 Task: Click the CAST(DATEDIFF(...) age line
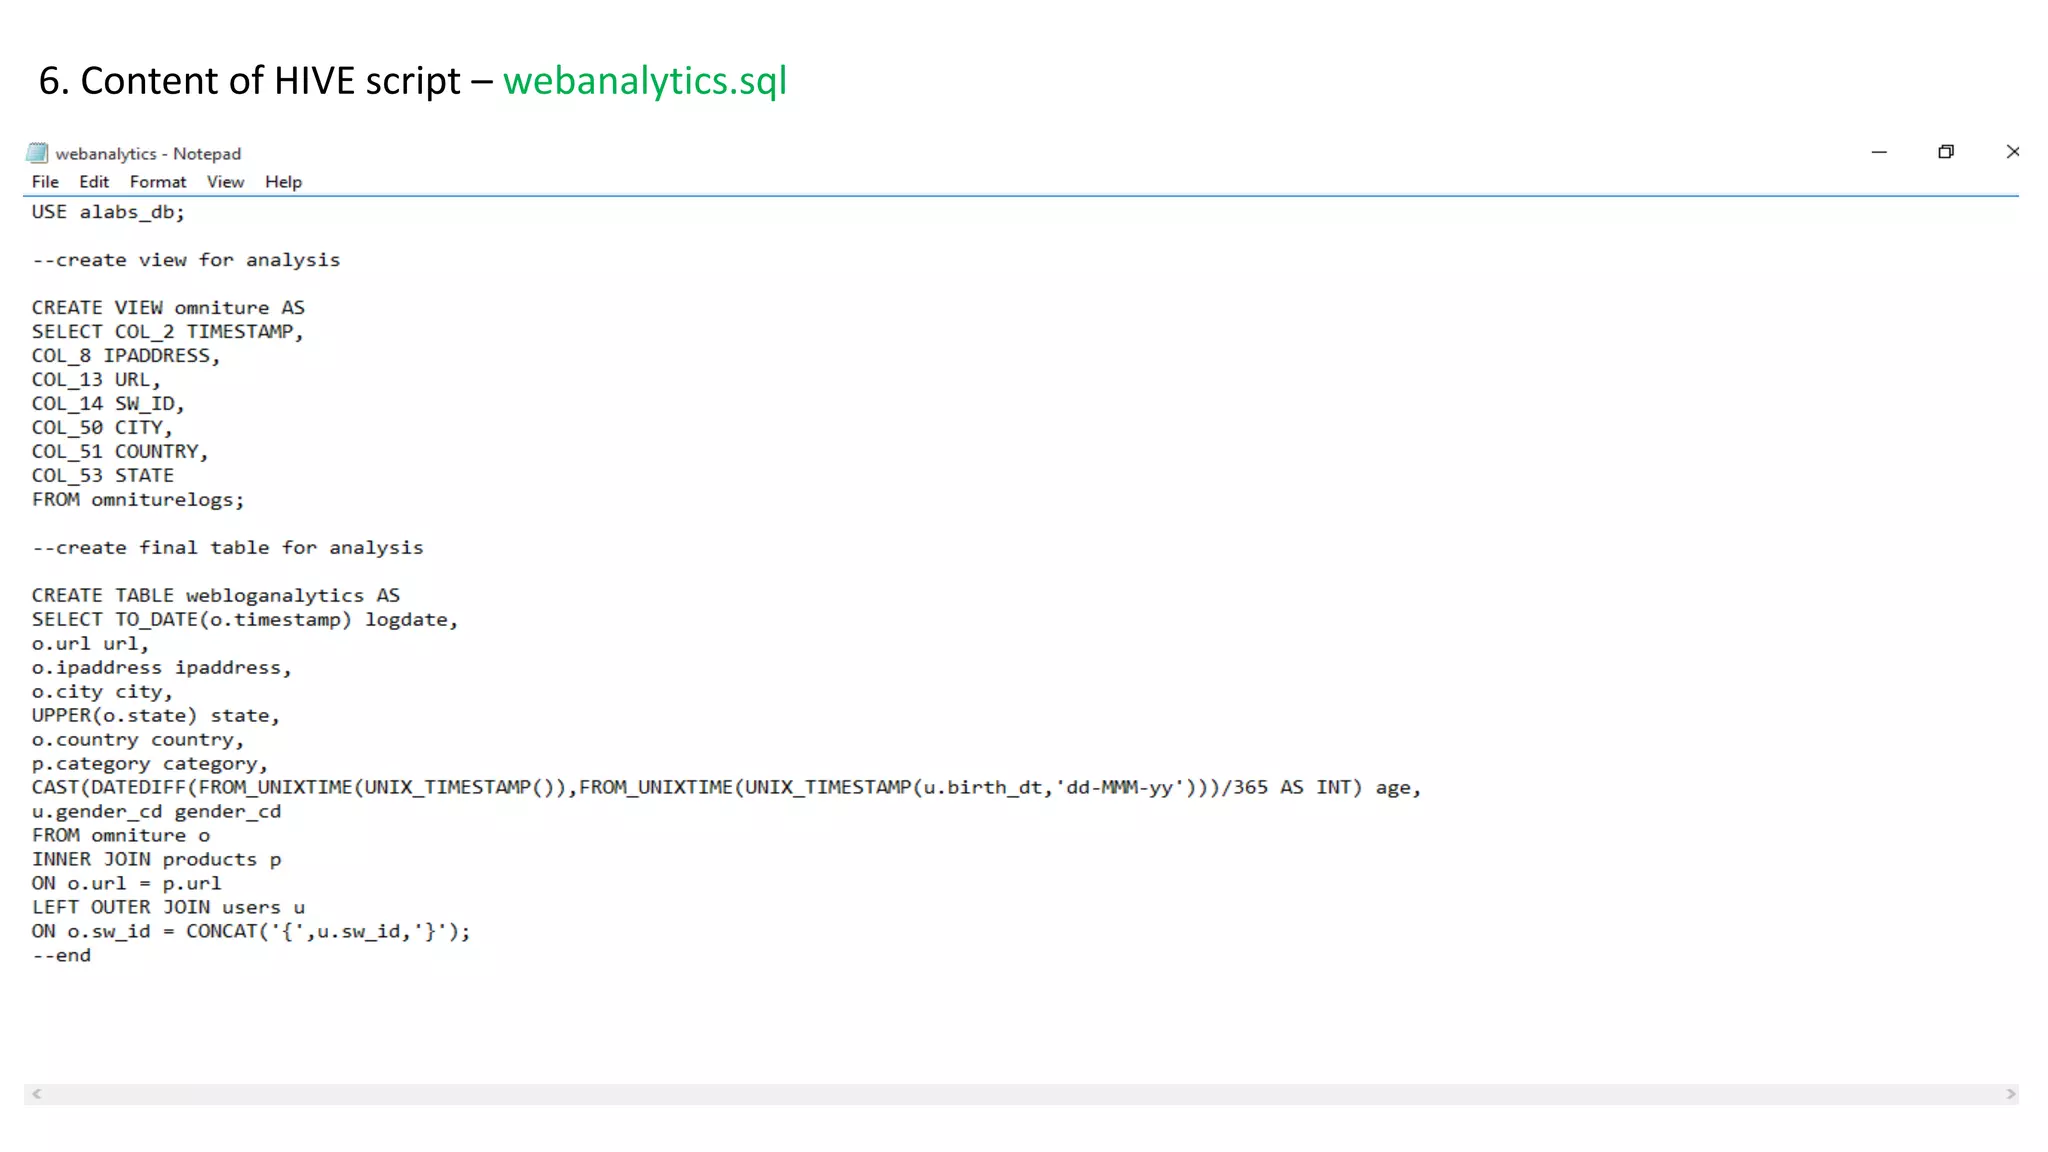pyautogui.click(x=726, y=788)
